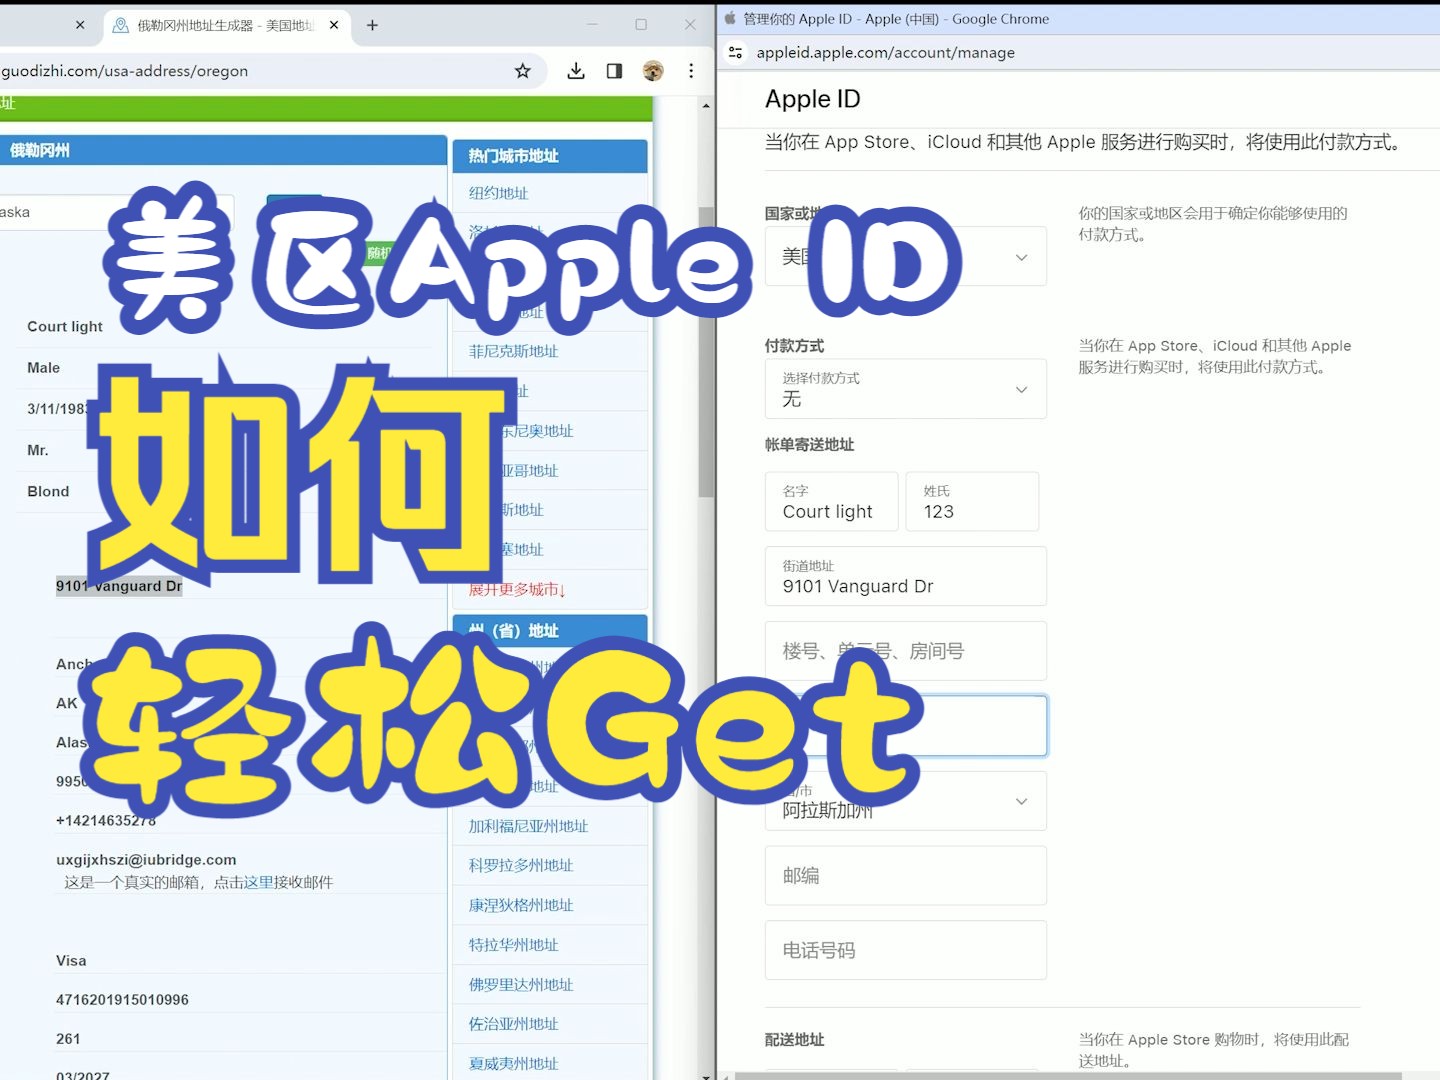The width and height of the screenshot is (1440, 1080).
Task: Expand the country or region dropdown
Action: [x=906, y=257]
